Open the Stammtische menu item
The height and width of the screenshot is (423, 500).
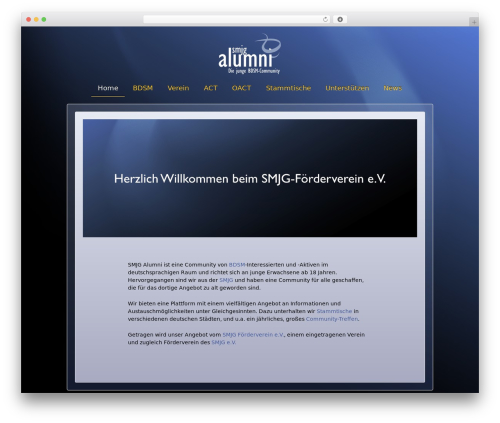pos(288,88)
